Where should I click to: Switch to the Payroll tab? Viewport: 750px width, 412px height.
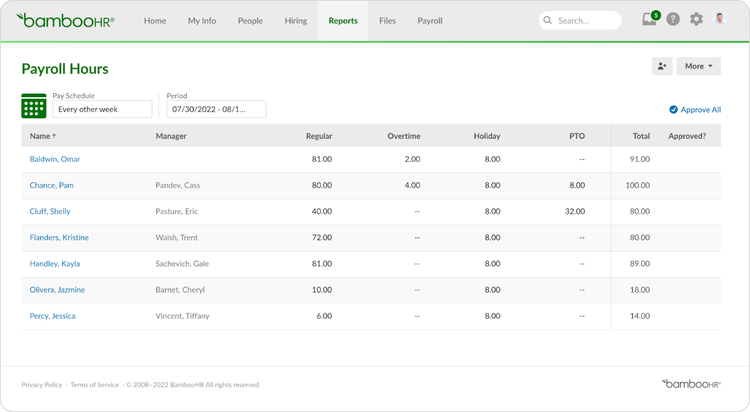[430, 21]
